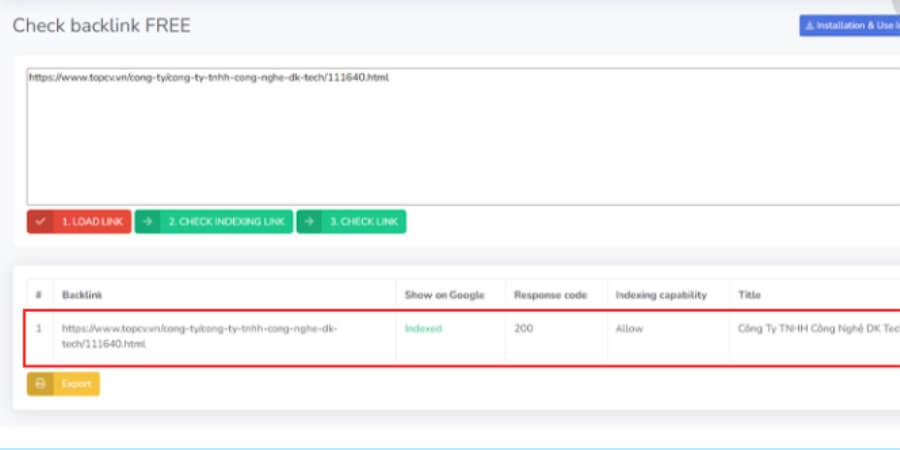Click the checkmark icon on Load Link
The height and width of the screenshot is (450, 900).
click(x=40, y=222)
